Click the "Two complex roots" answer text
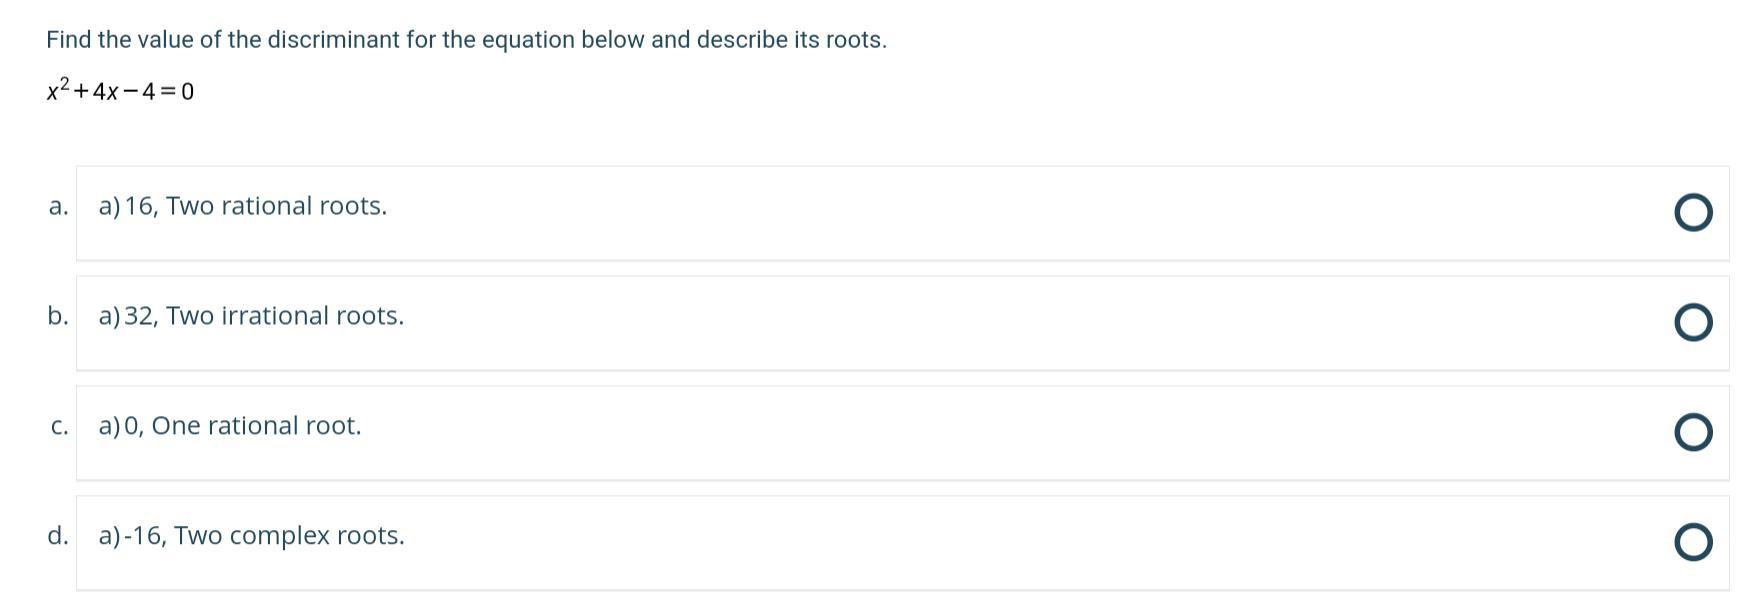This screenshot has height=612, width=1753. [289, 536]
